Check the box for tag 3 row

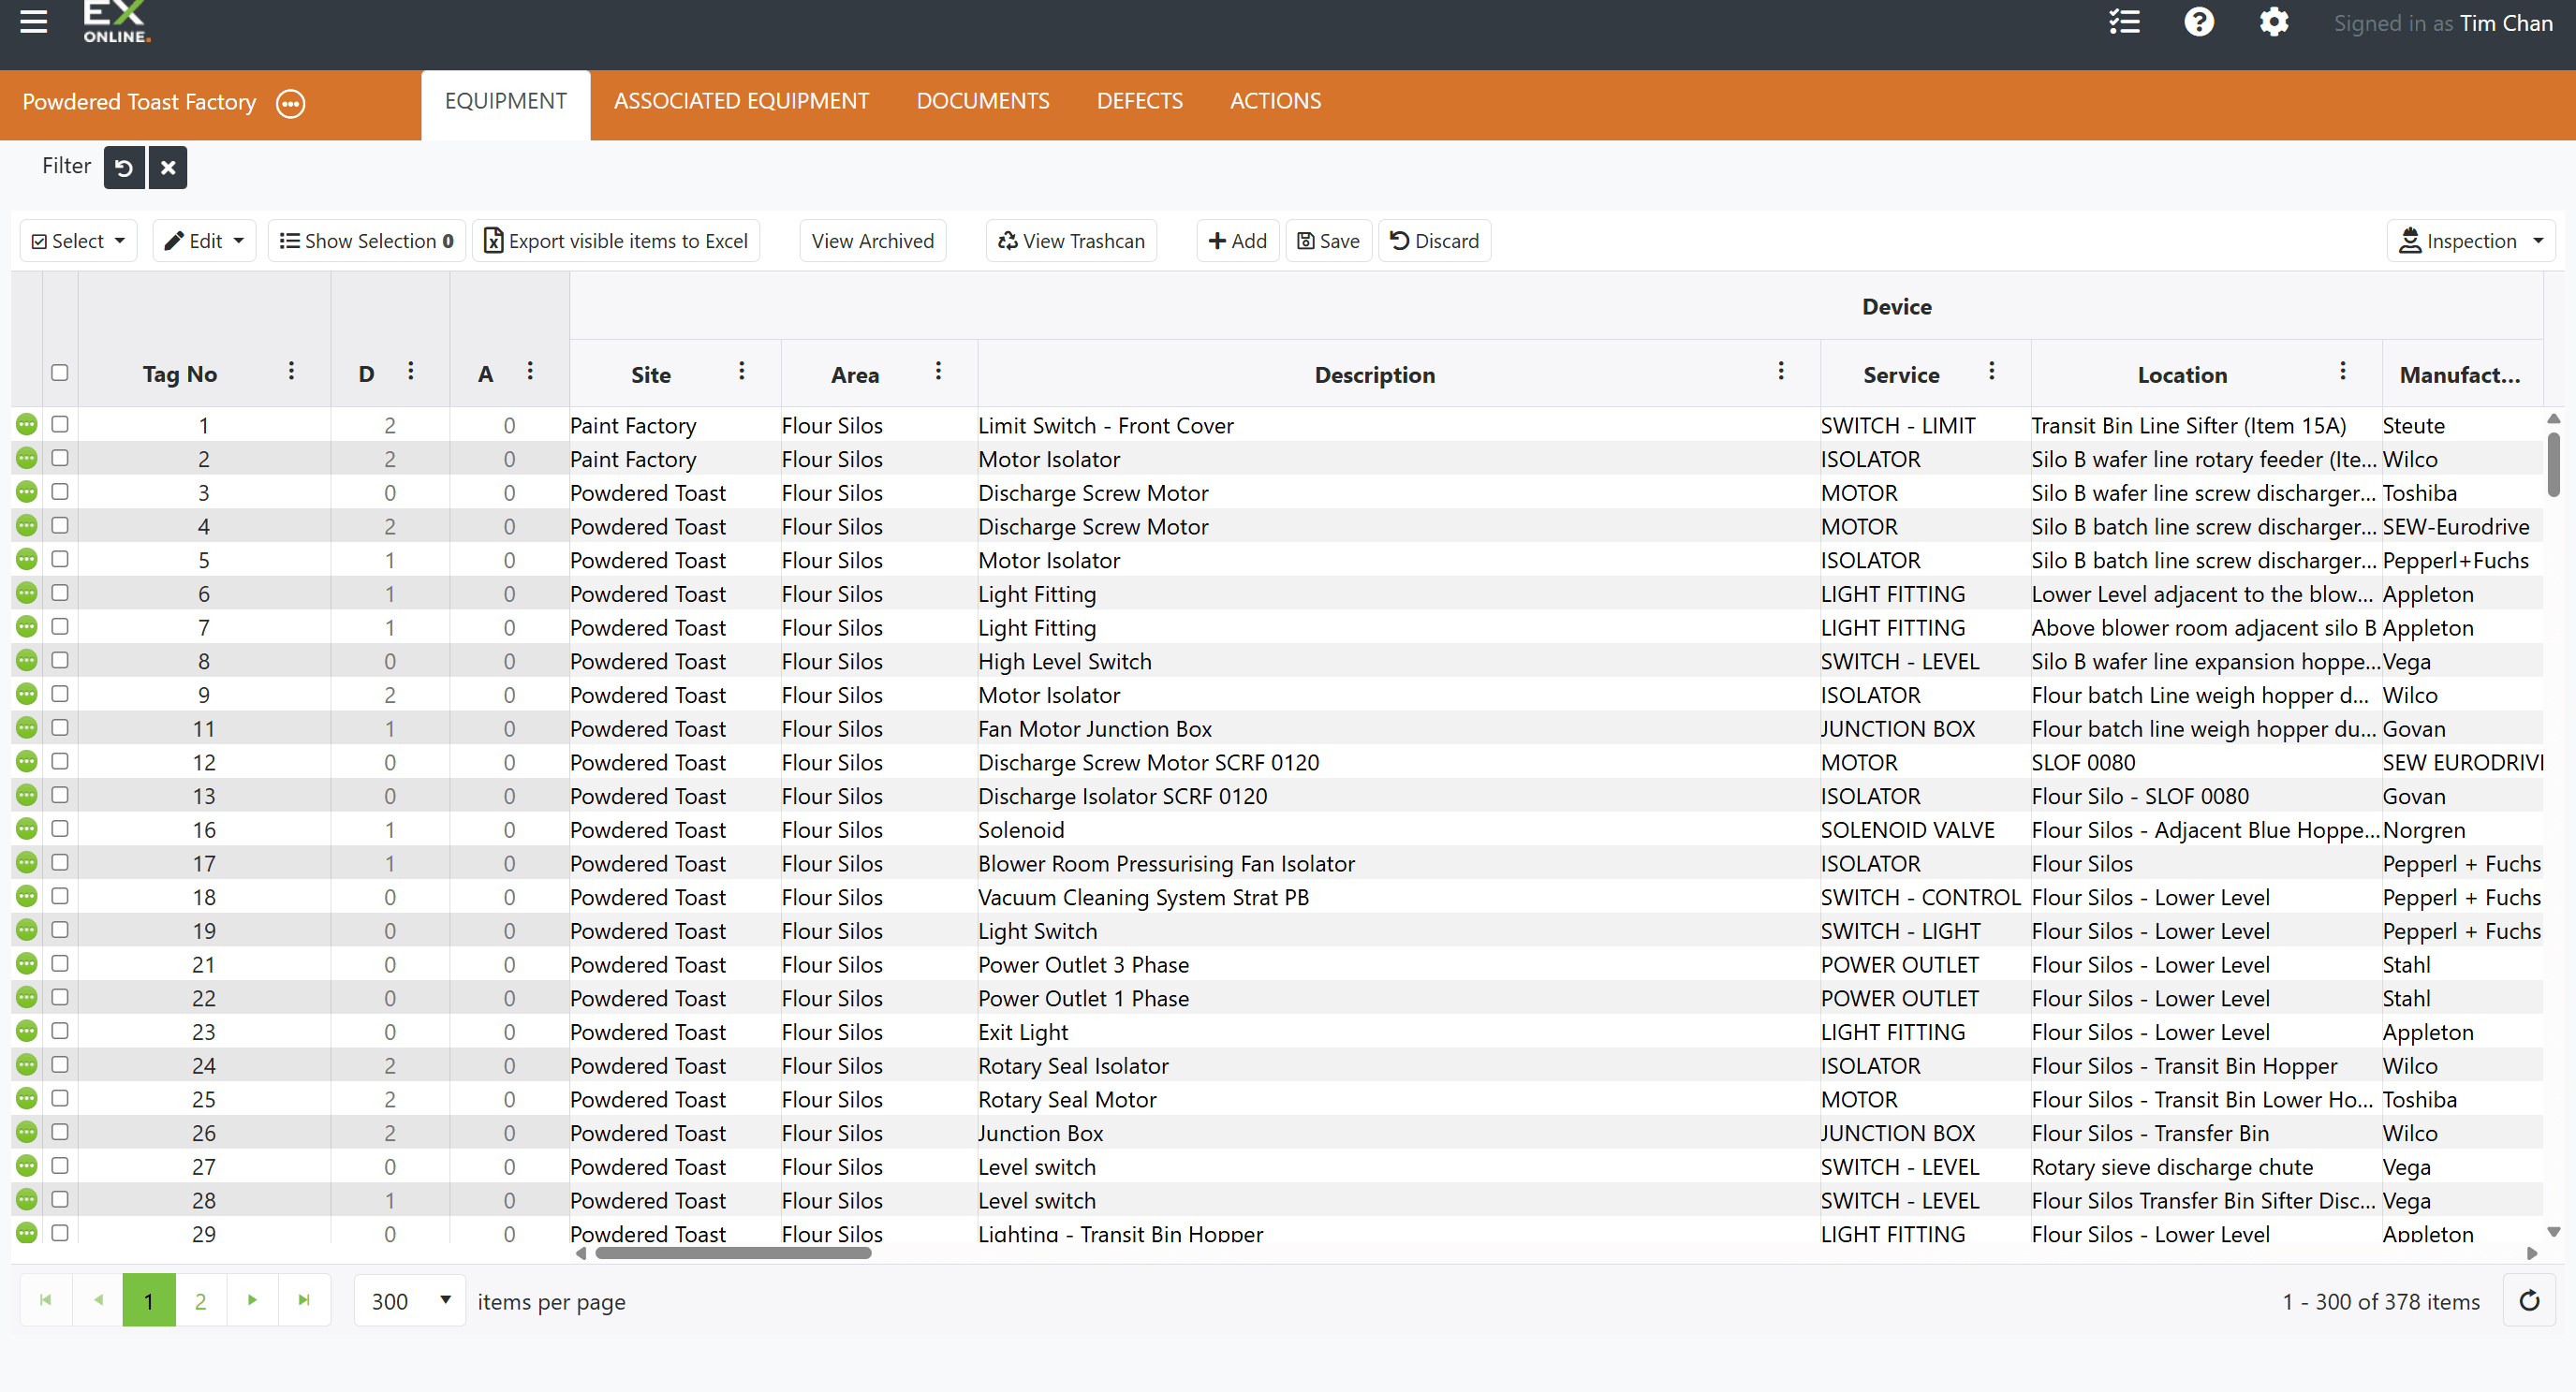point(60,492)
